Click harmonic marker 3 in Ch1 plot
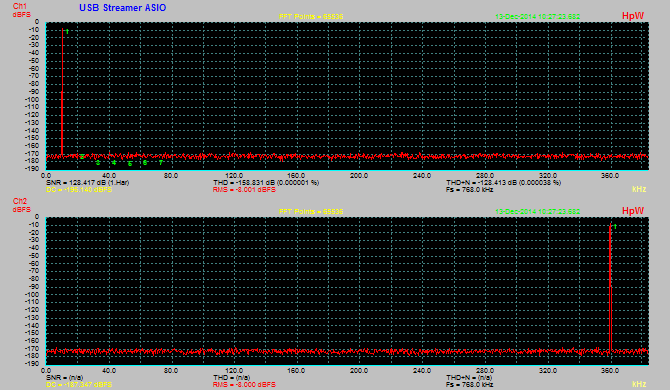This screenshot has height=390, width=670. click(98, 163)
